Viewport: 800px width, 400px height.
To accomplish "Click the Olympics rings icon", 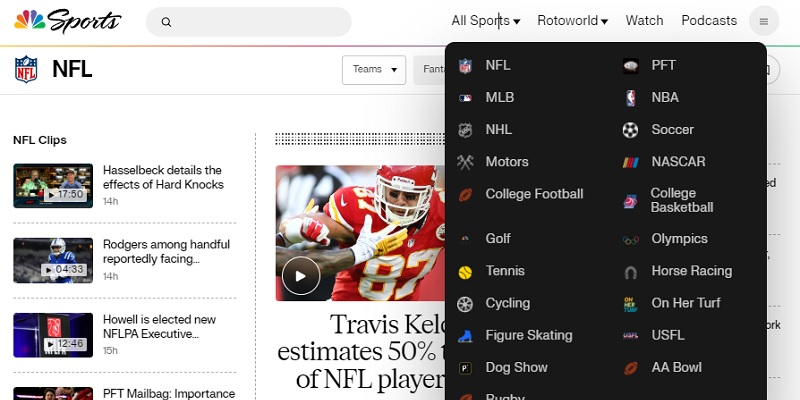I will pos(631,240).
